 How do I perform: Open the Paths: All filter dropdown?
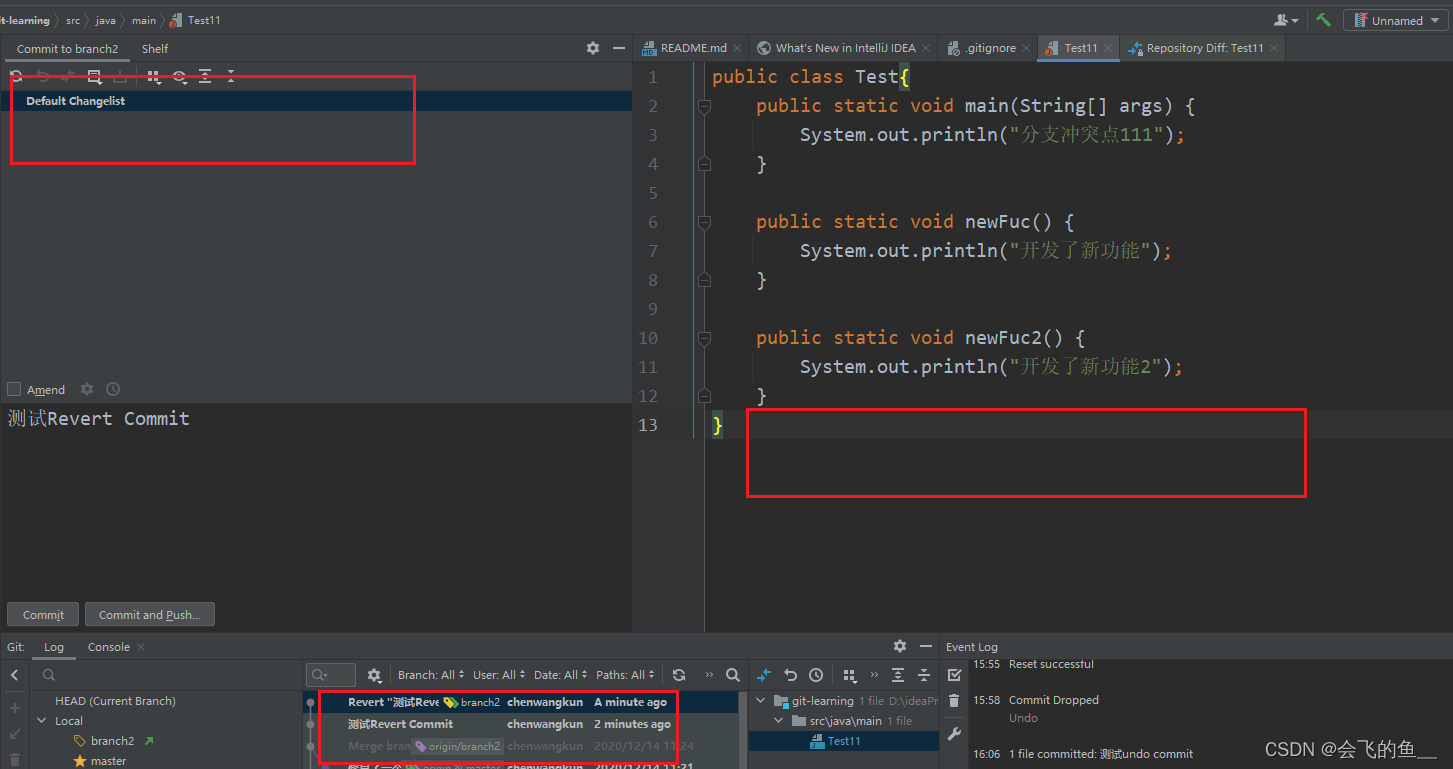coord(626,675)
